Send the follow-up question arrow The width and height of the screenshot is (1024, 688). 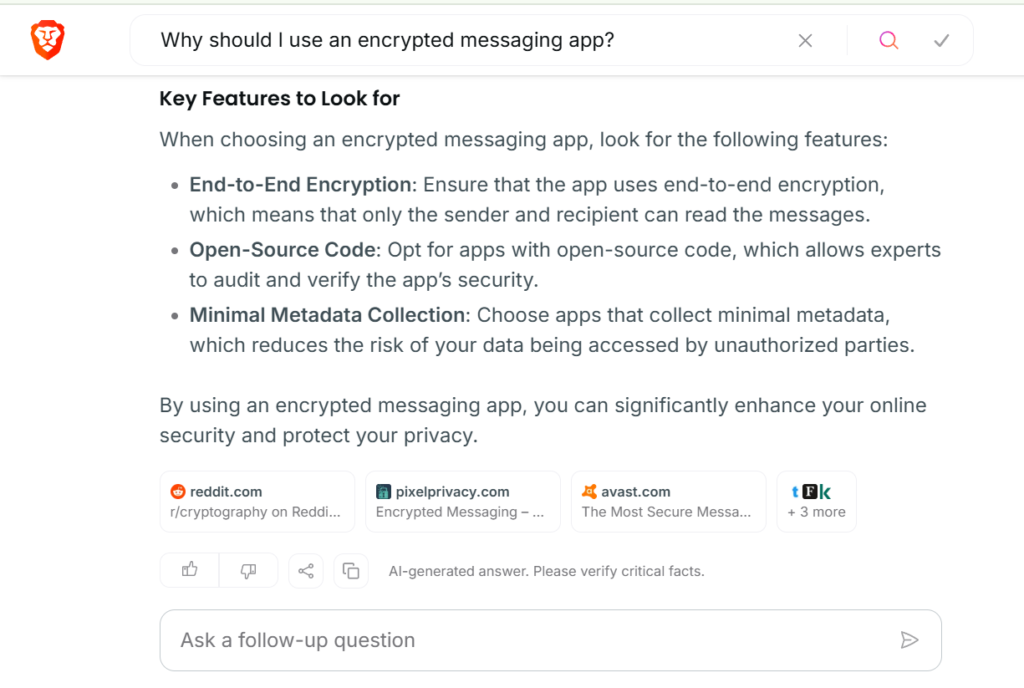[x=909, y=640]
